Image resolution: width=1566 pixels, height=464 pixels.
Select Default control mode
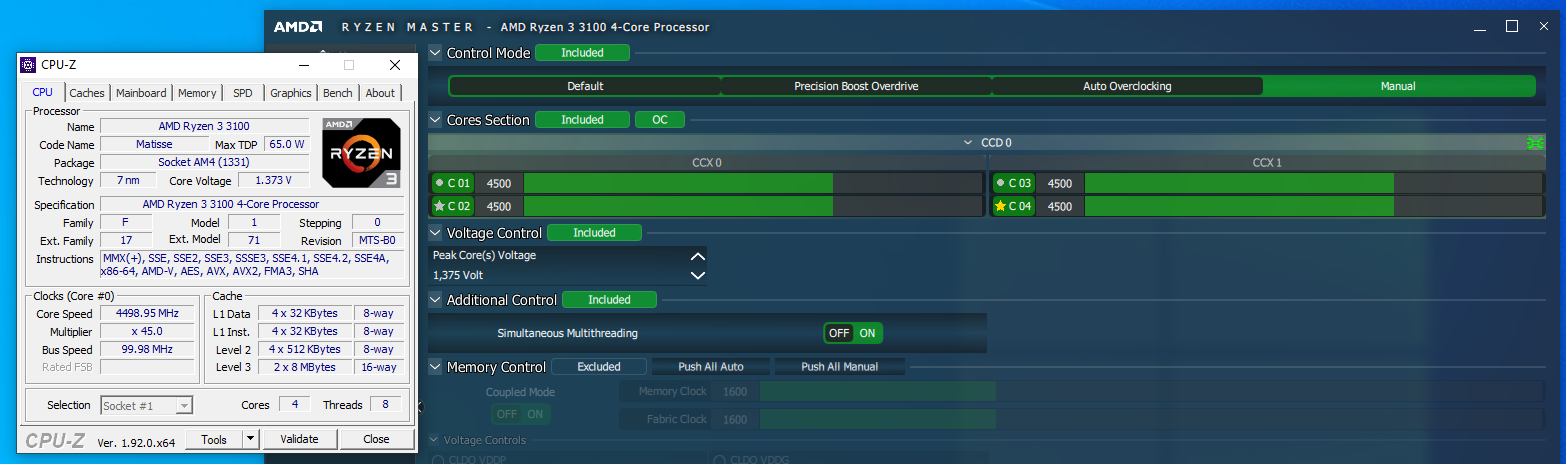[x=585, y=86]
